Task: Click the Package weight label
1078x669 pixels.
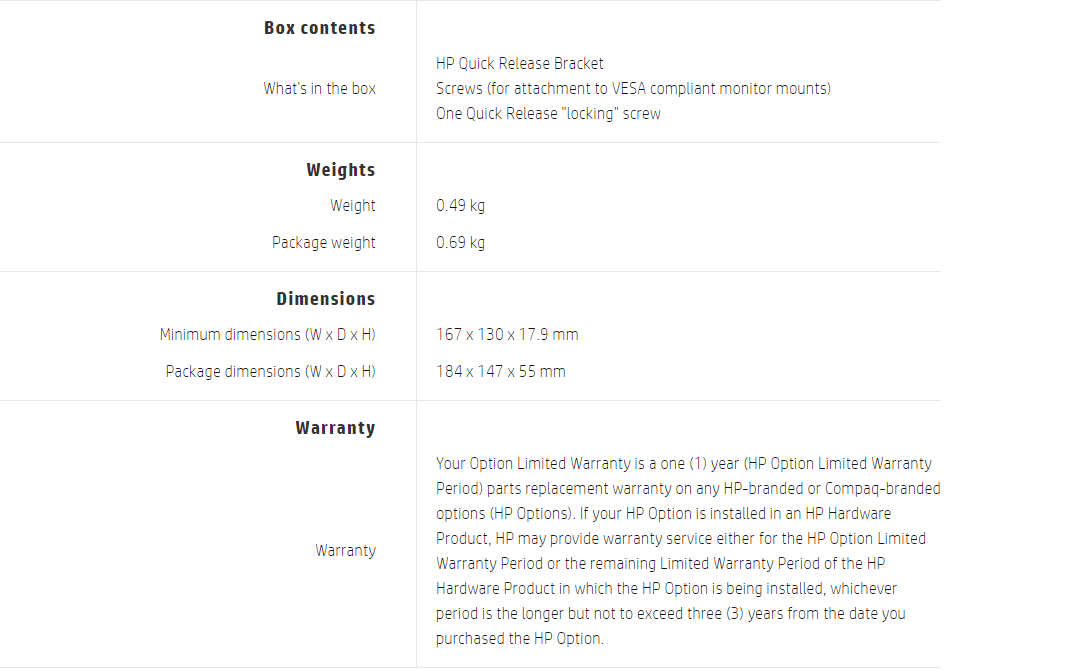Action: pyautogui.click(x=323, y=242)
